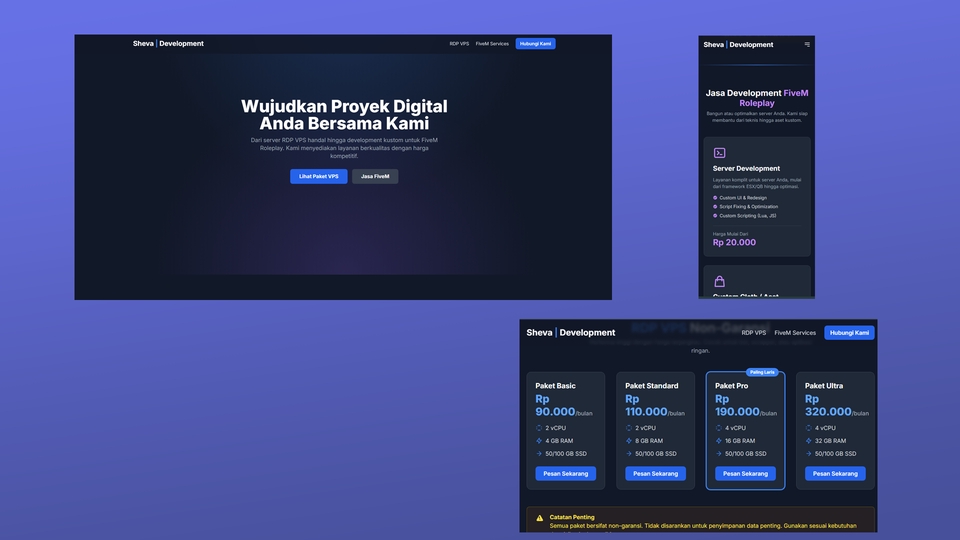Open RDP VPS in the pricing page navbar
960x540 pixels.
[x=754, y=333]
